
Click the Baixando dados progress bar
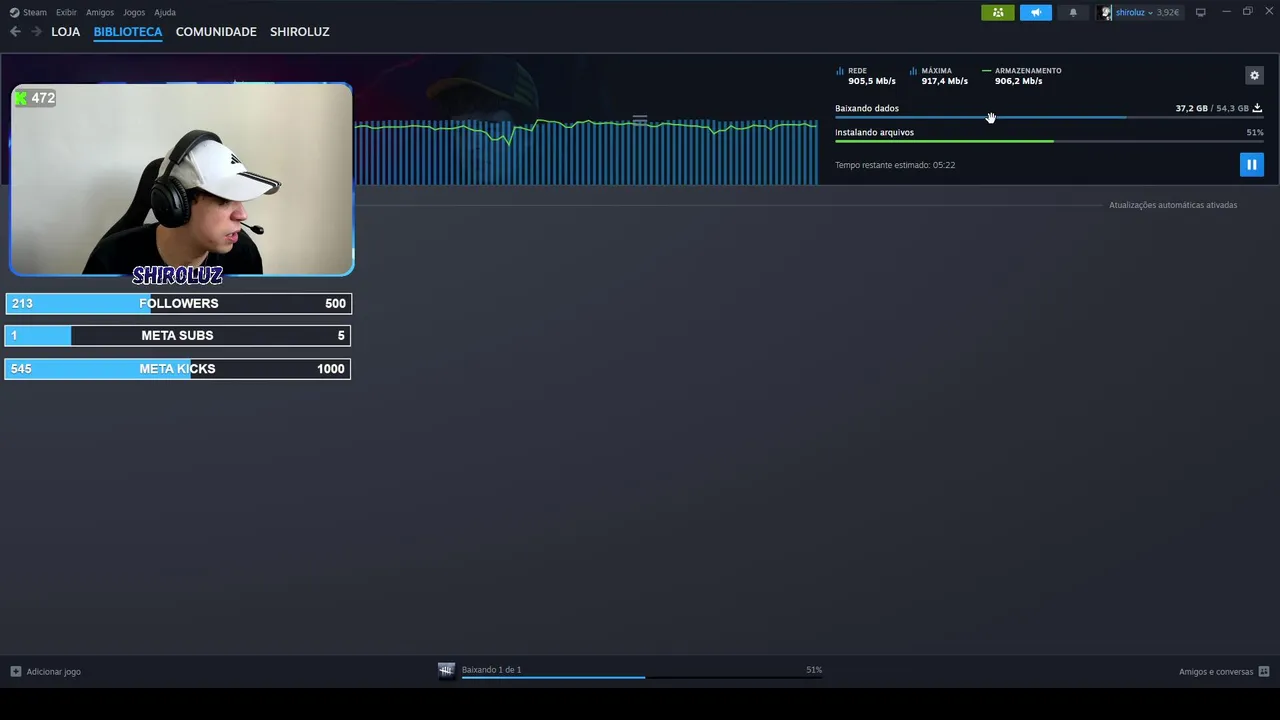[x=1049, y=118]
